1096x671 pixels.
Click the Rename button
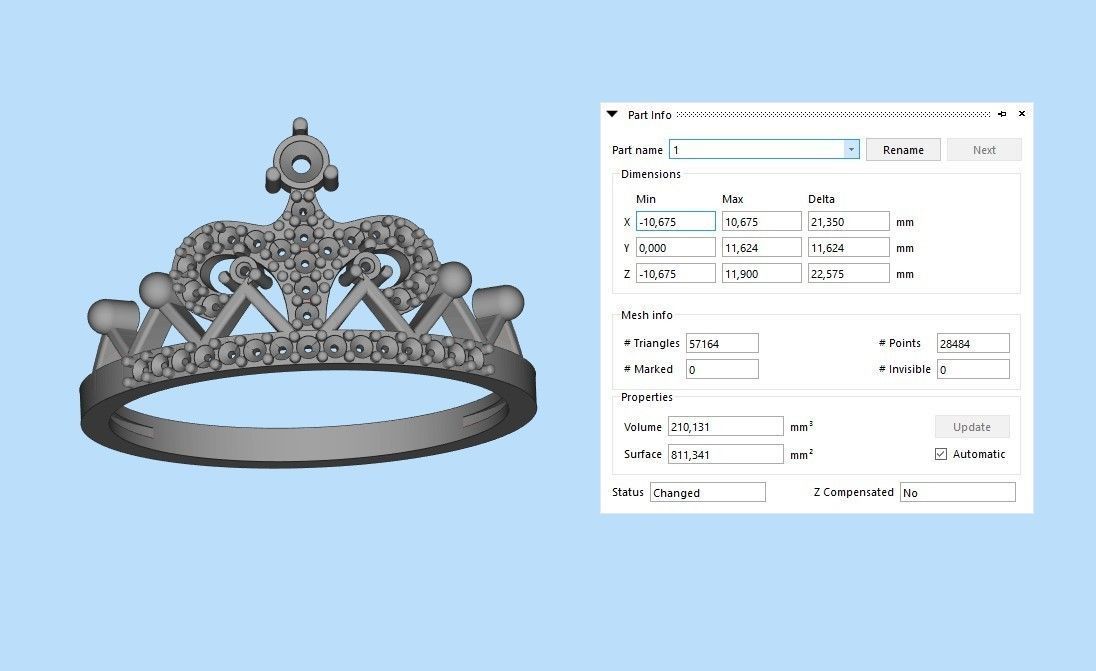[903, 150]
